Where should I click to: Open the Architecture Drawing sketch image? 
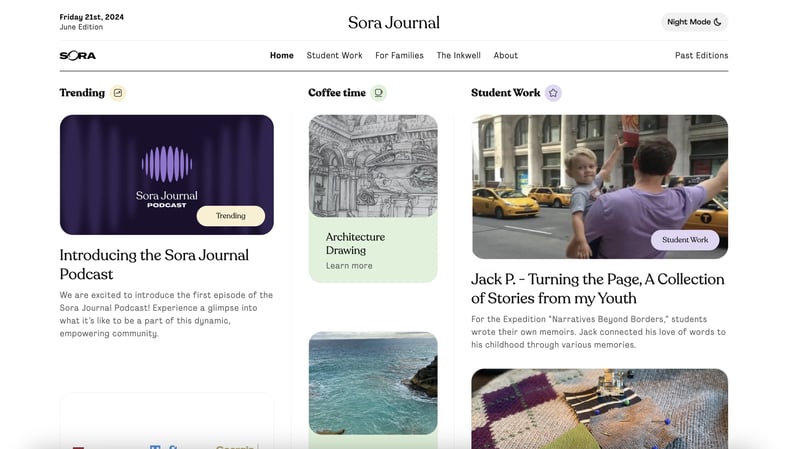(x=372, y=165)
